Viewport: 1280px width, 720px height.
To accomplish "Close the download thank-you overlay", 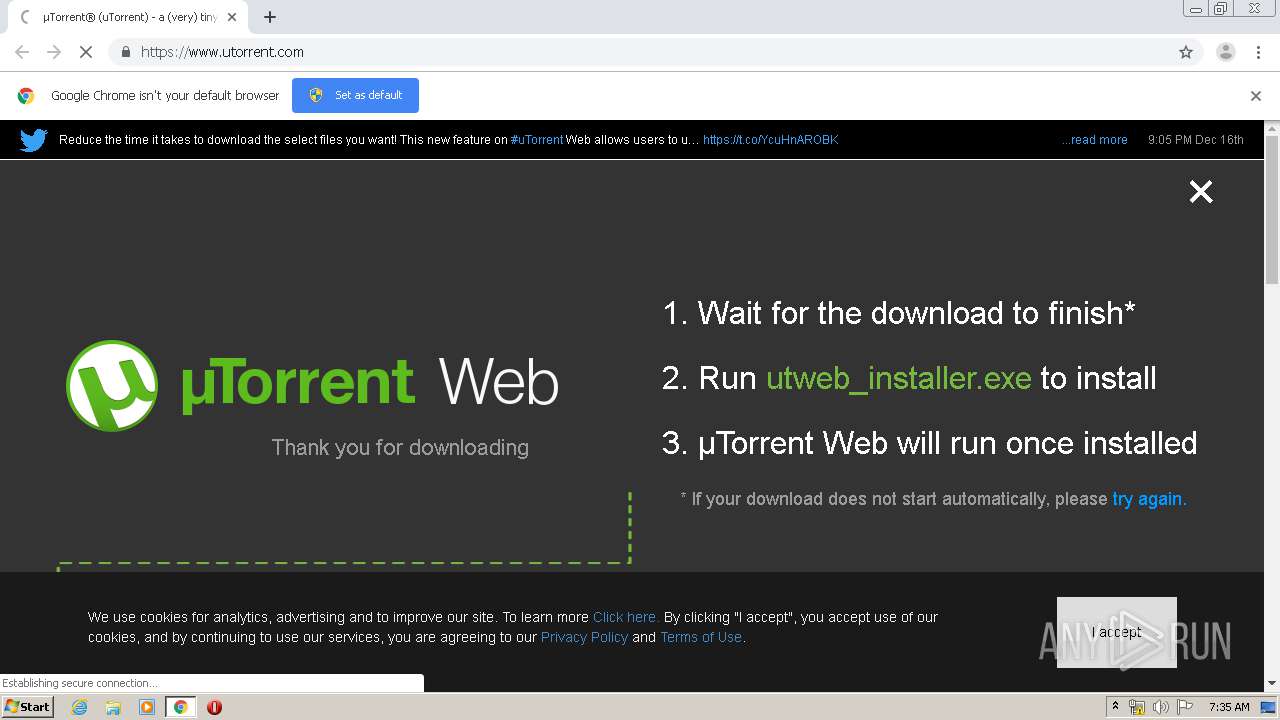I will click(x=1201, y=192).
